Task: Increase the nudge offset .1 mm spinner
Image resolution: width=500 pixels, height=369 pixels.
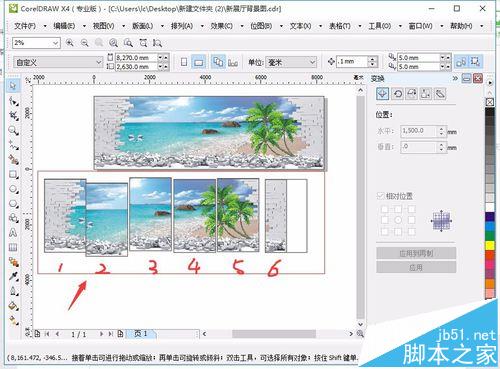Action: [373, 59]
